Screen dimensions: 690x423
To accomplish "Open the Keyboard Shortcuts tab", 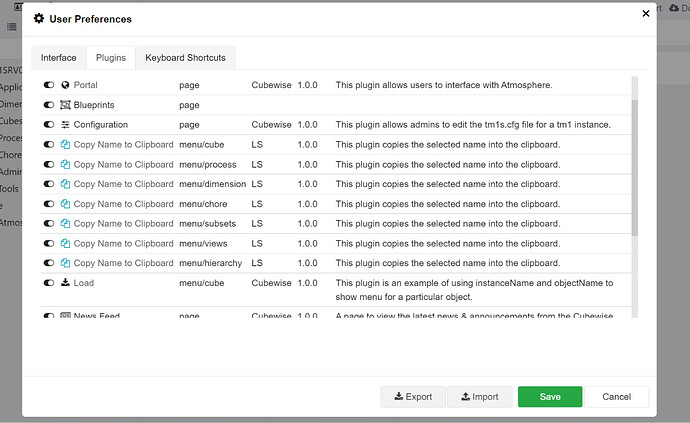I will [x=185, y=58].
